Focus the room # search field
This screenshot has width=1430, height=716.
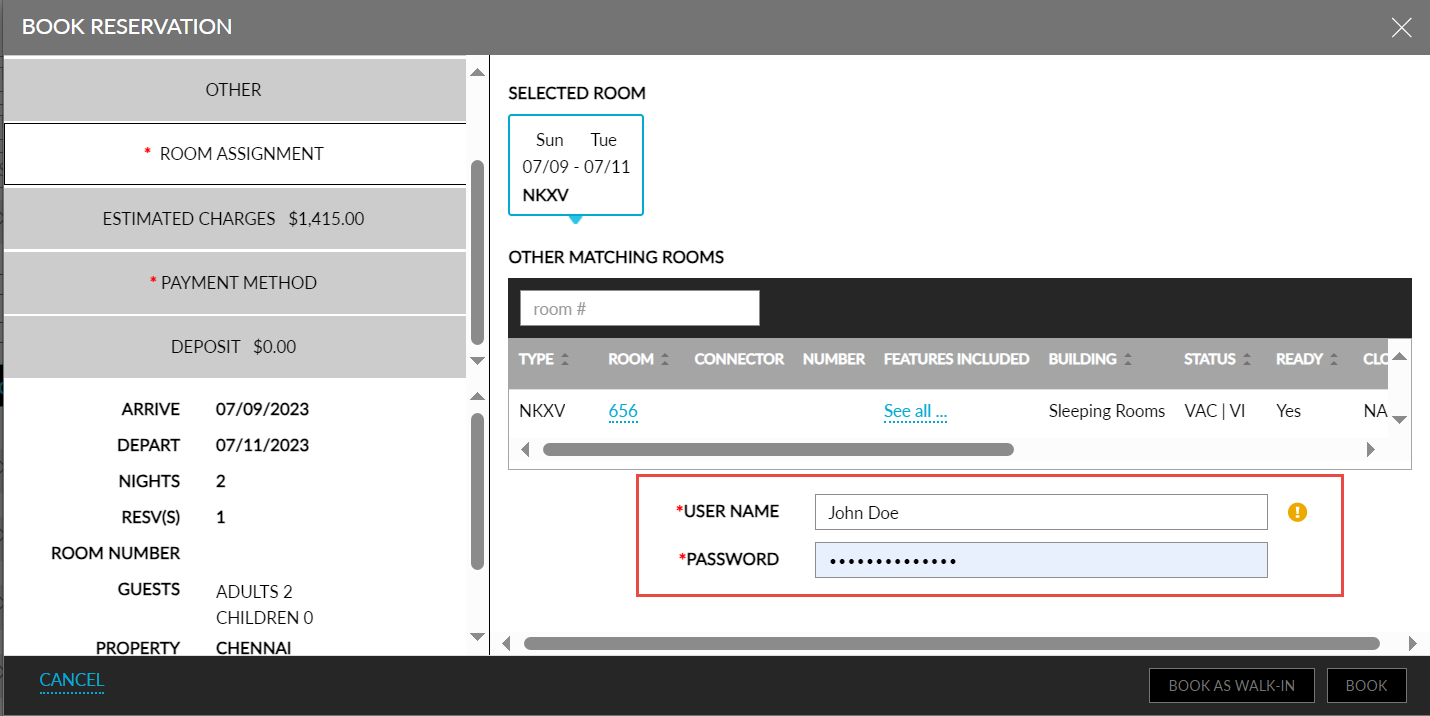pos(640,308)
